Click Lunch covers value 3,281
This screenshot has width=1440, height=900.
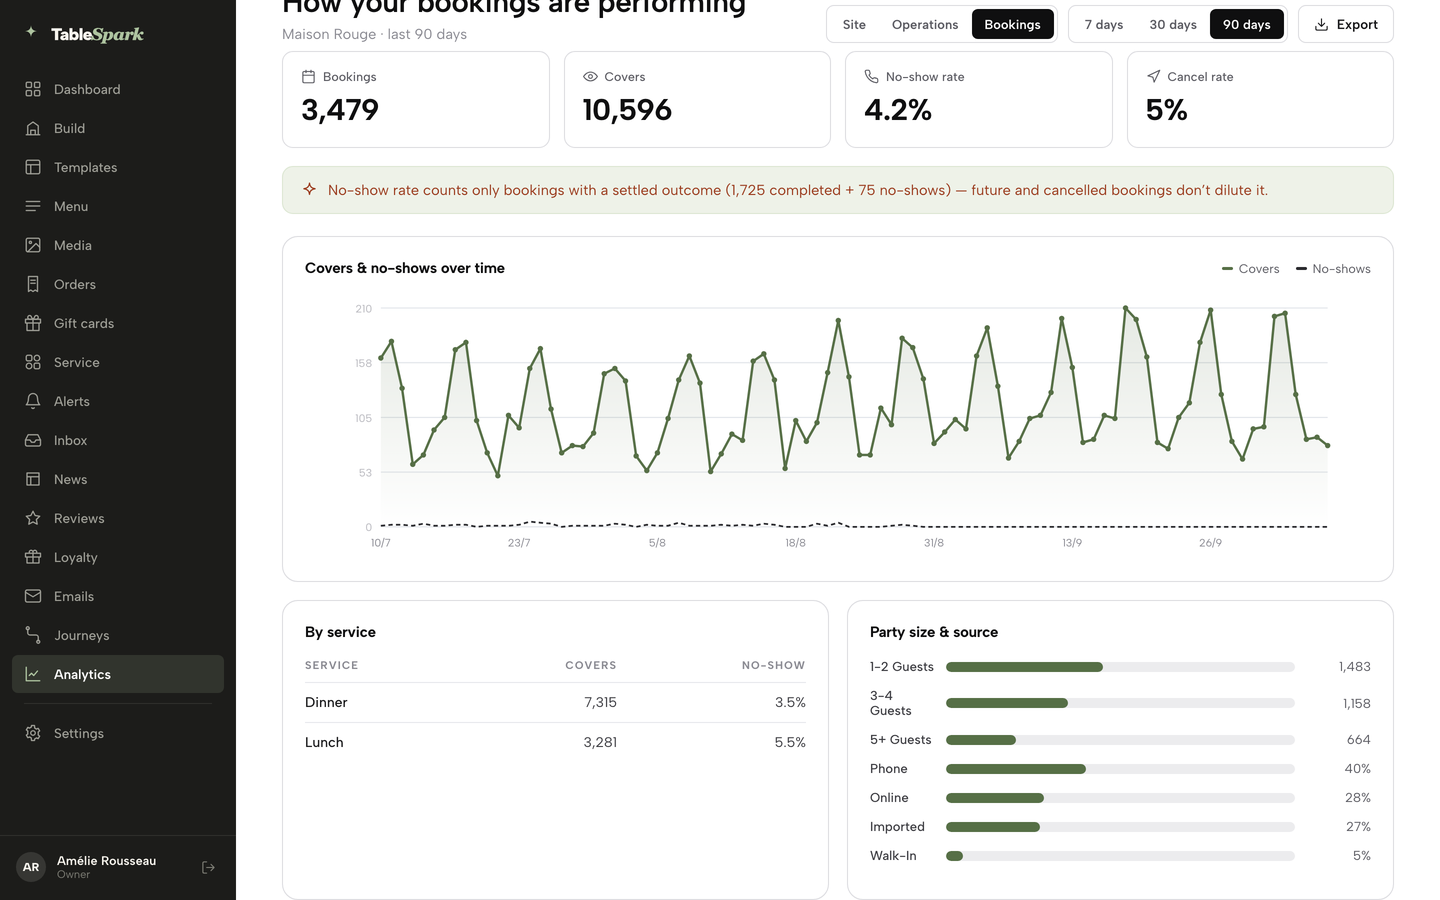coord(600,742)
